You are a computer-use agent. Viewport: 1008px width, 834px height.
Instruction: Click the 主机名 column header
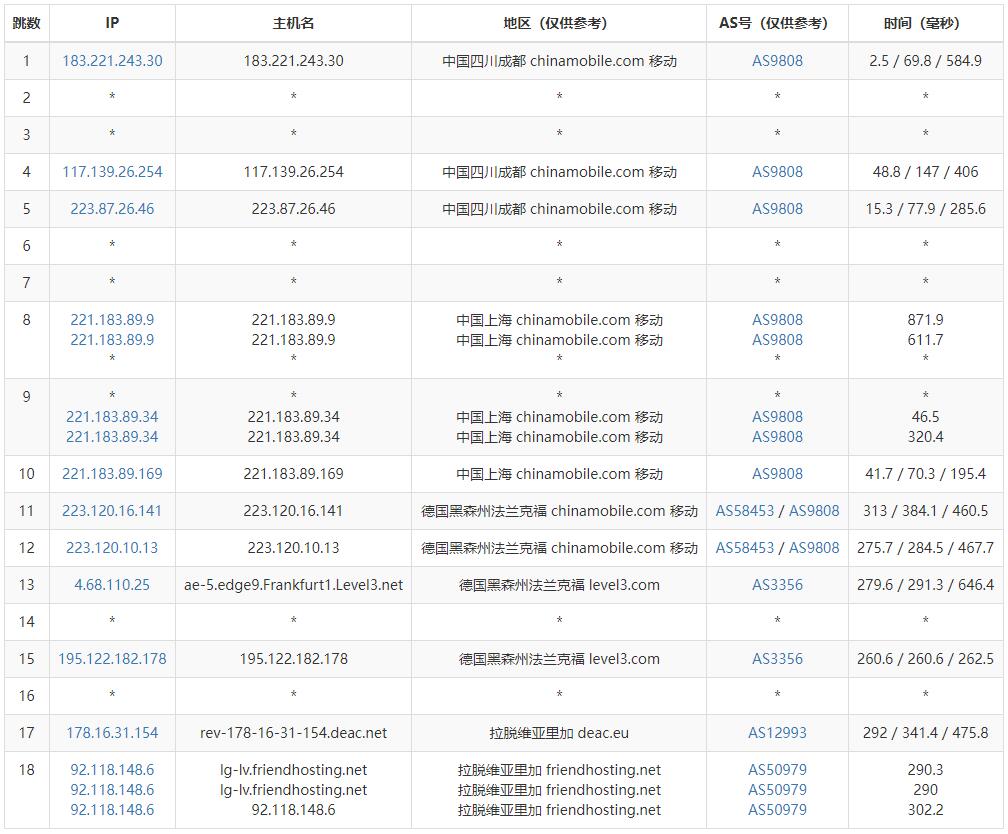293,24
